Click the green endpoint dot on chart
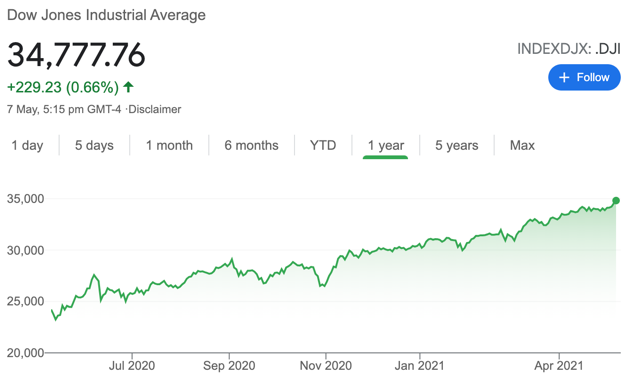 click(x=616, y=200)
